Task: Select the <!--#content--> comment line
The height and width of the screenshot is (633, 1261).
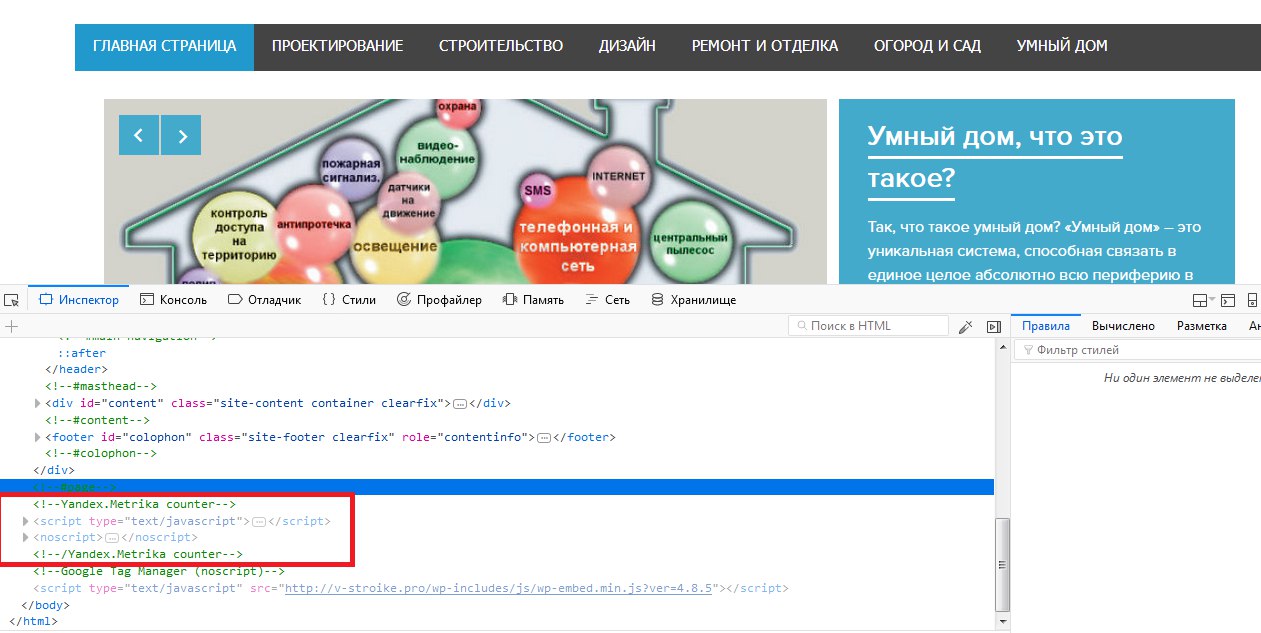Action: [97, 421]
